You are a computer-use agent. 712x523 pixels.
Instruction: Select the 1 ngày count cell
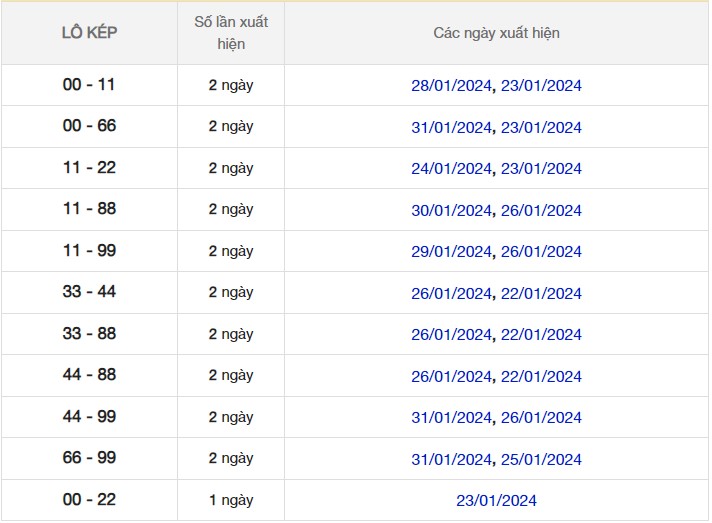230,500
